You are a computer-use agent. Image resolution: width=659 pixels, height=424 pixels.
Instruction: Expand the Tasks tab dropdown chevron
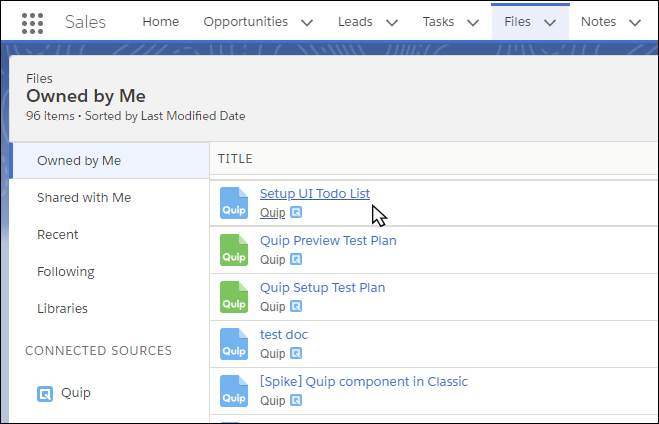click(x=473, y=23)
